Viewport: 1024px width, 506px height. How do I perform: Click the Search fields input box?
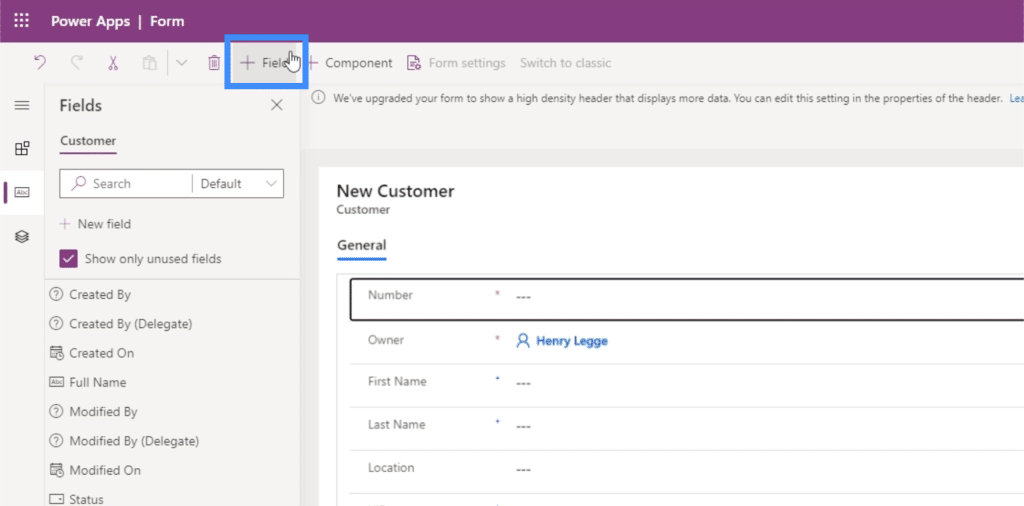tap(125, 183)
